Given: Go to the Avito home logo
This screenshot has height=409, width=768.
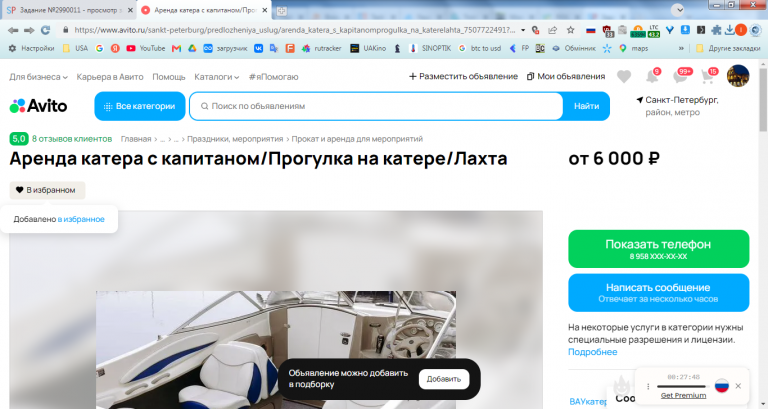Looking at the screenshot, I should click(x=38, y=106).
